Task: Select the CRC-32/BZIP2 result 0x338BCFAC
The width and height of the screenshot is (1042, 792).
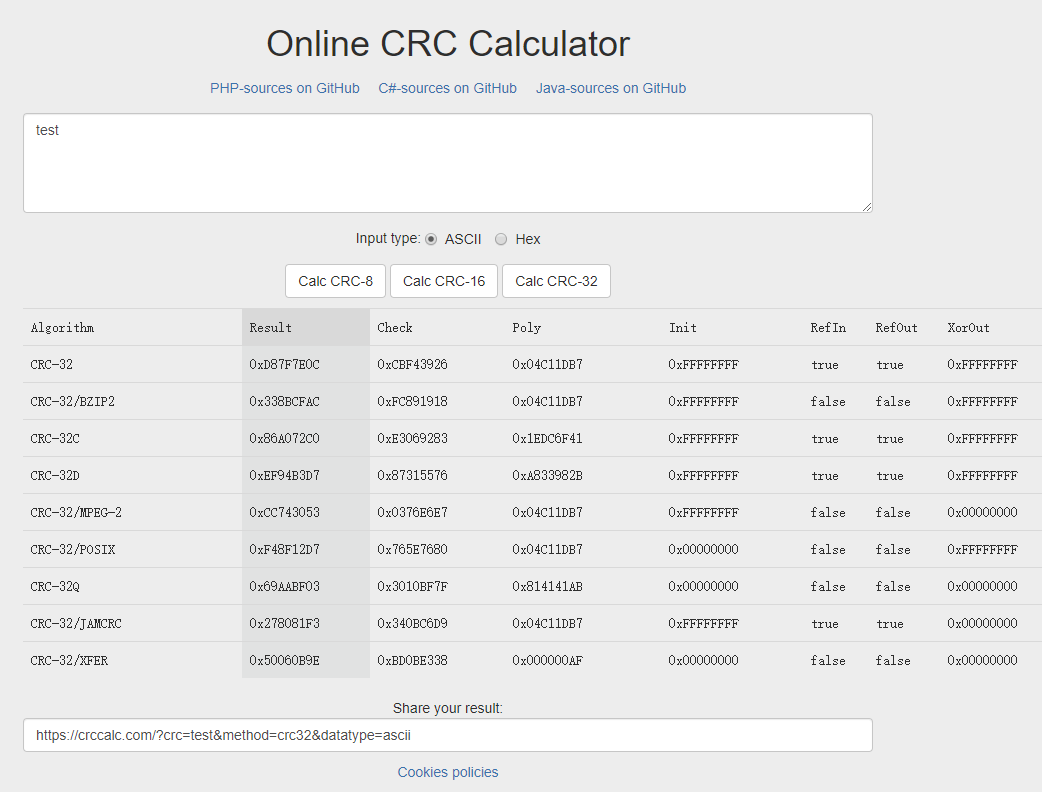Action: [284, 401]
